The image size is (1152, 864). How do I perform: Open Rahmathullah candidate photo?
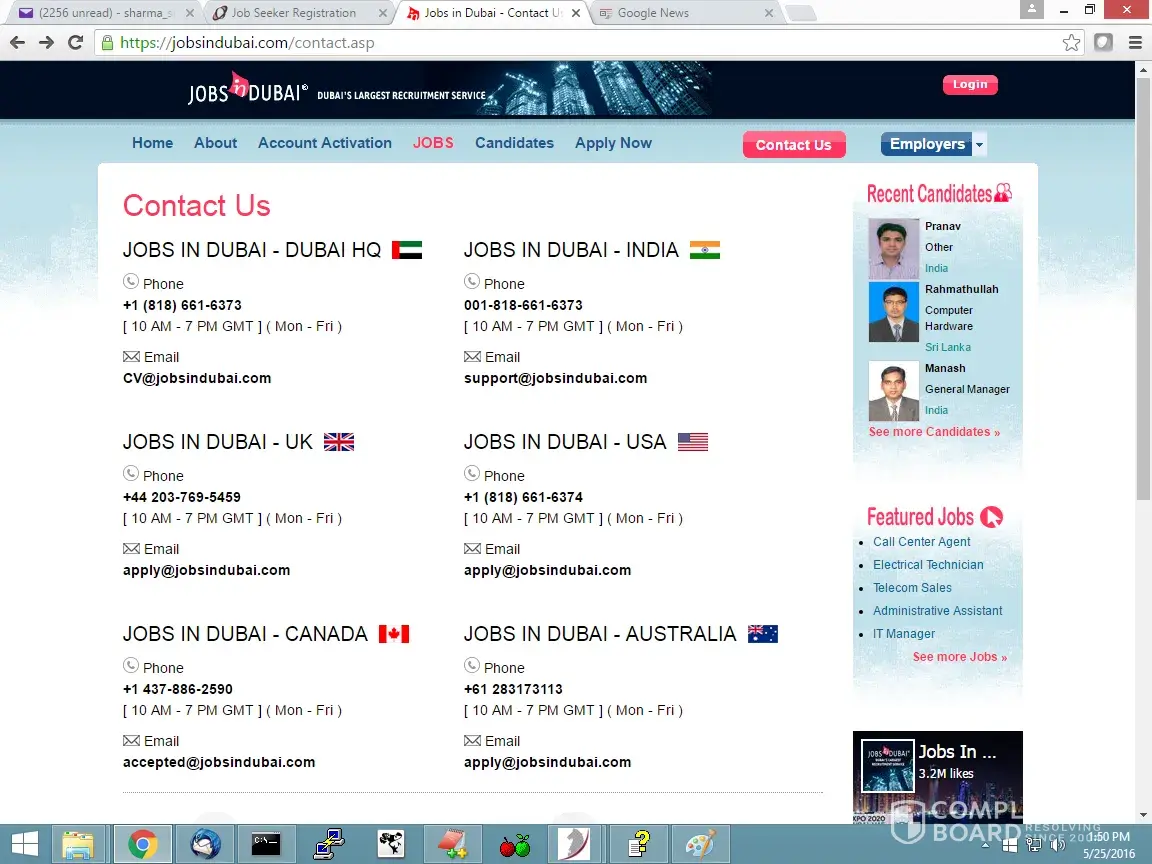coord(893,312)
